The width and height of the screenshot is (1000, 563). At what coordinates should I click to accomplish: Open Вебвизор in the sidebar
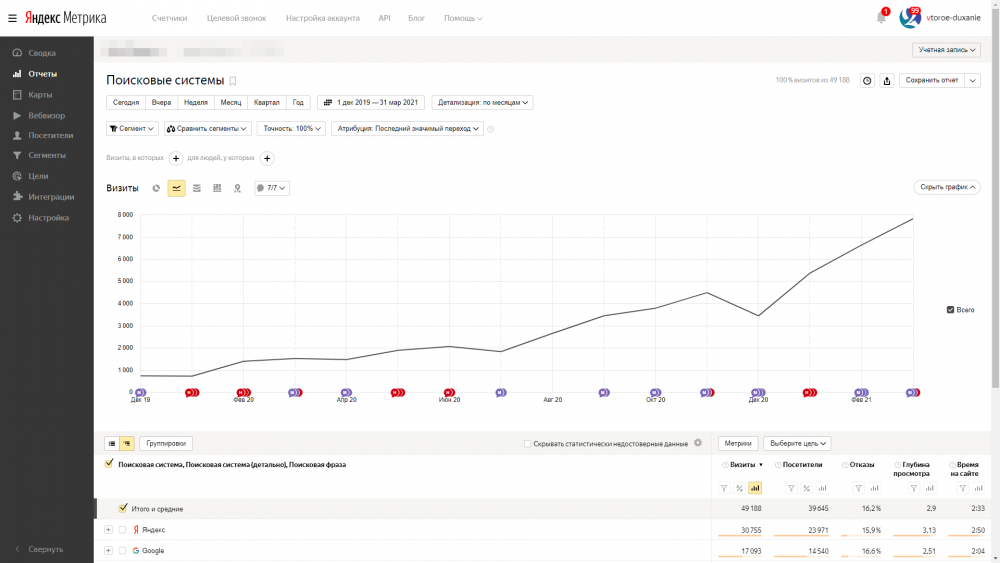coord(46,115)
